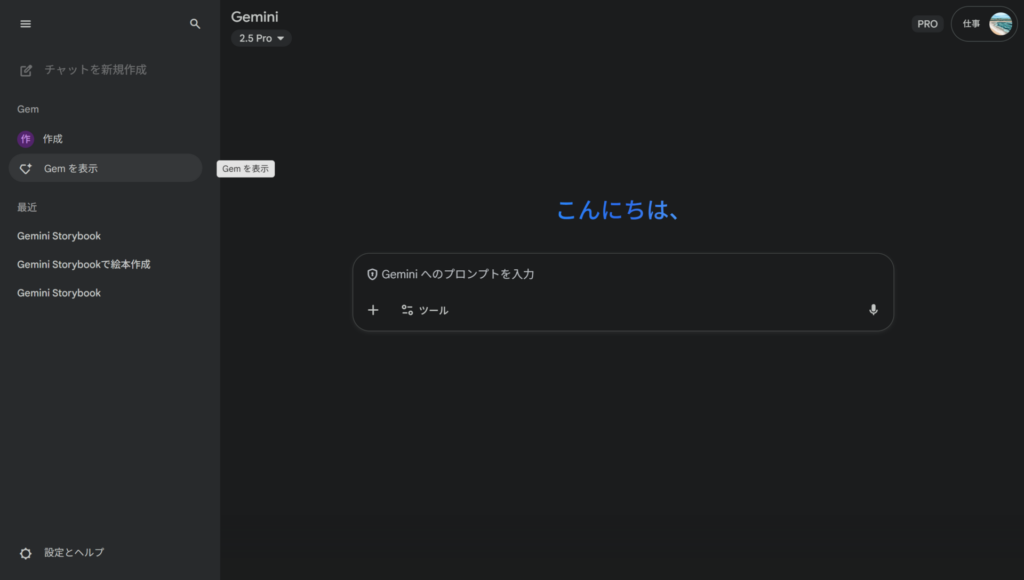Viewport: 1024px width, 580px height.
Task: Click the shield icon in the prompt field
Action: click(372, 274)
